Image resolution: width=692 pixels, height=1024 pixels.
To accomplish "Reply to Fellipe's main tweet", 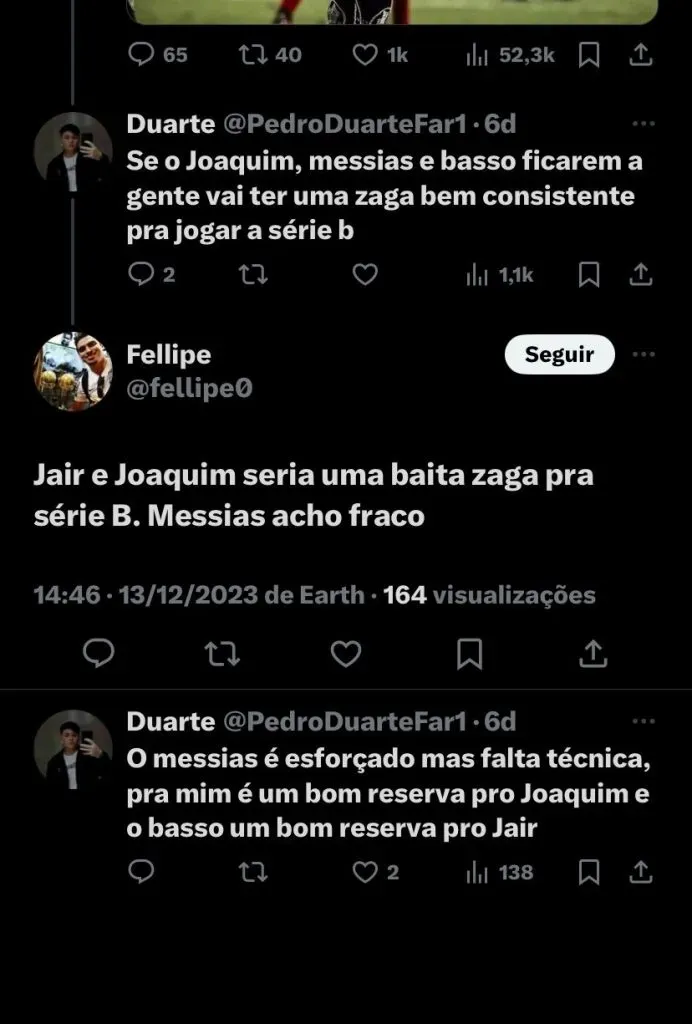I will (98, 654).
